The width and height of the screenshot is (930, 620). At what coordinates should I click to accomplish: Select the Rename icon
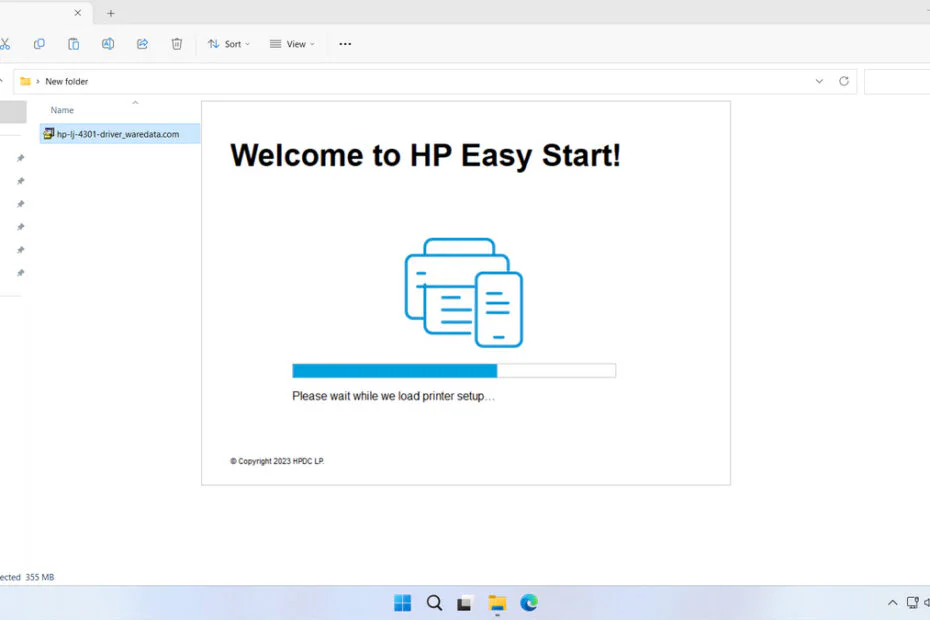point(107,44)
